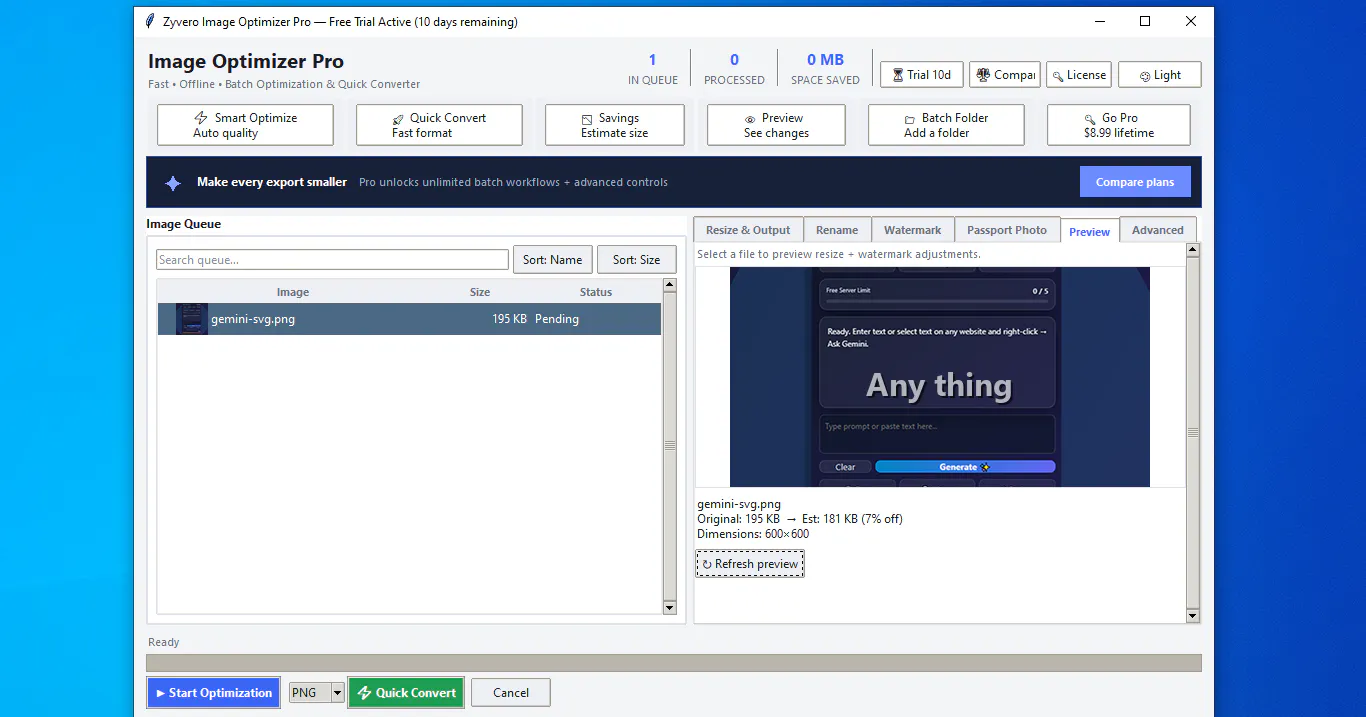Screen dimensions: 1366x717
Task: Open the Advanced tab
Action: click(x=1158, y=230)
